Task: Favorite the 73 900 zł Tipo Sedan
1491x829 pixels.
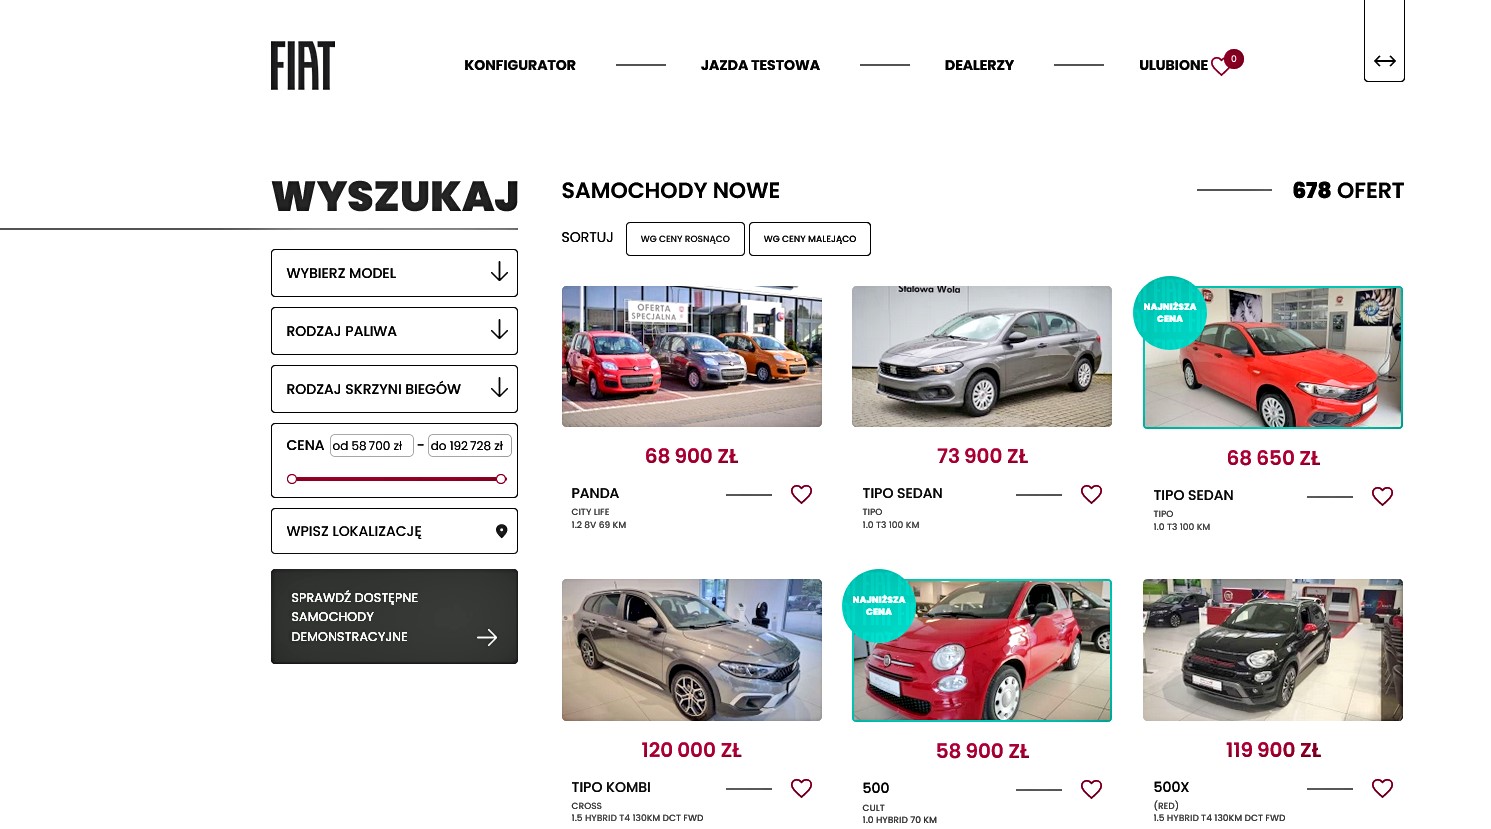Action: coord(1091,494)
